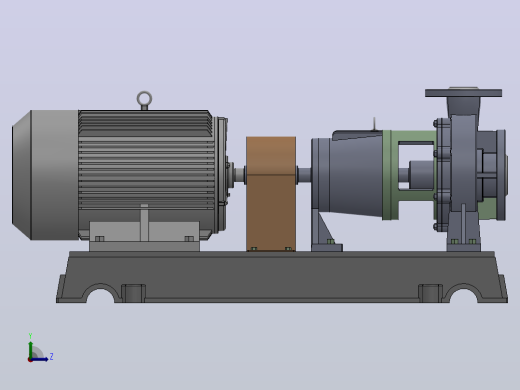Pick the right anchor boss on base
Image resolution: width=520 pixels, height=390 pixels.
coord(430,293)
